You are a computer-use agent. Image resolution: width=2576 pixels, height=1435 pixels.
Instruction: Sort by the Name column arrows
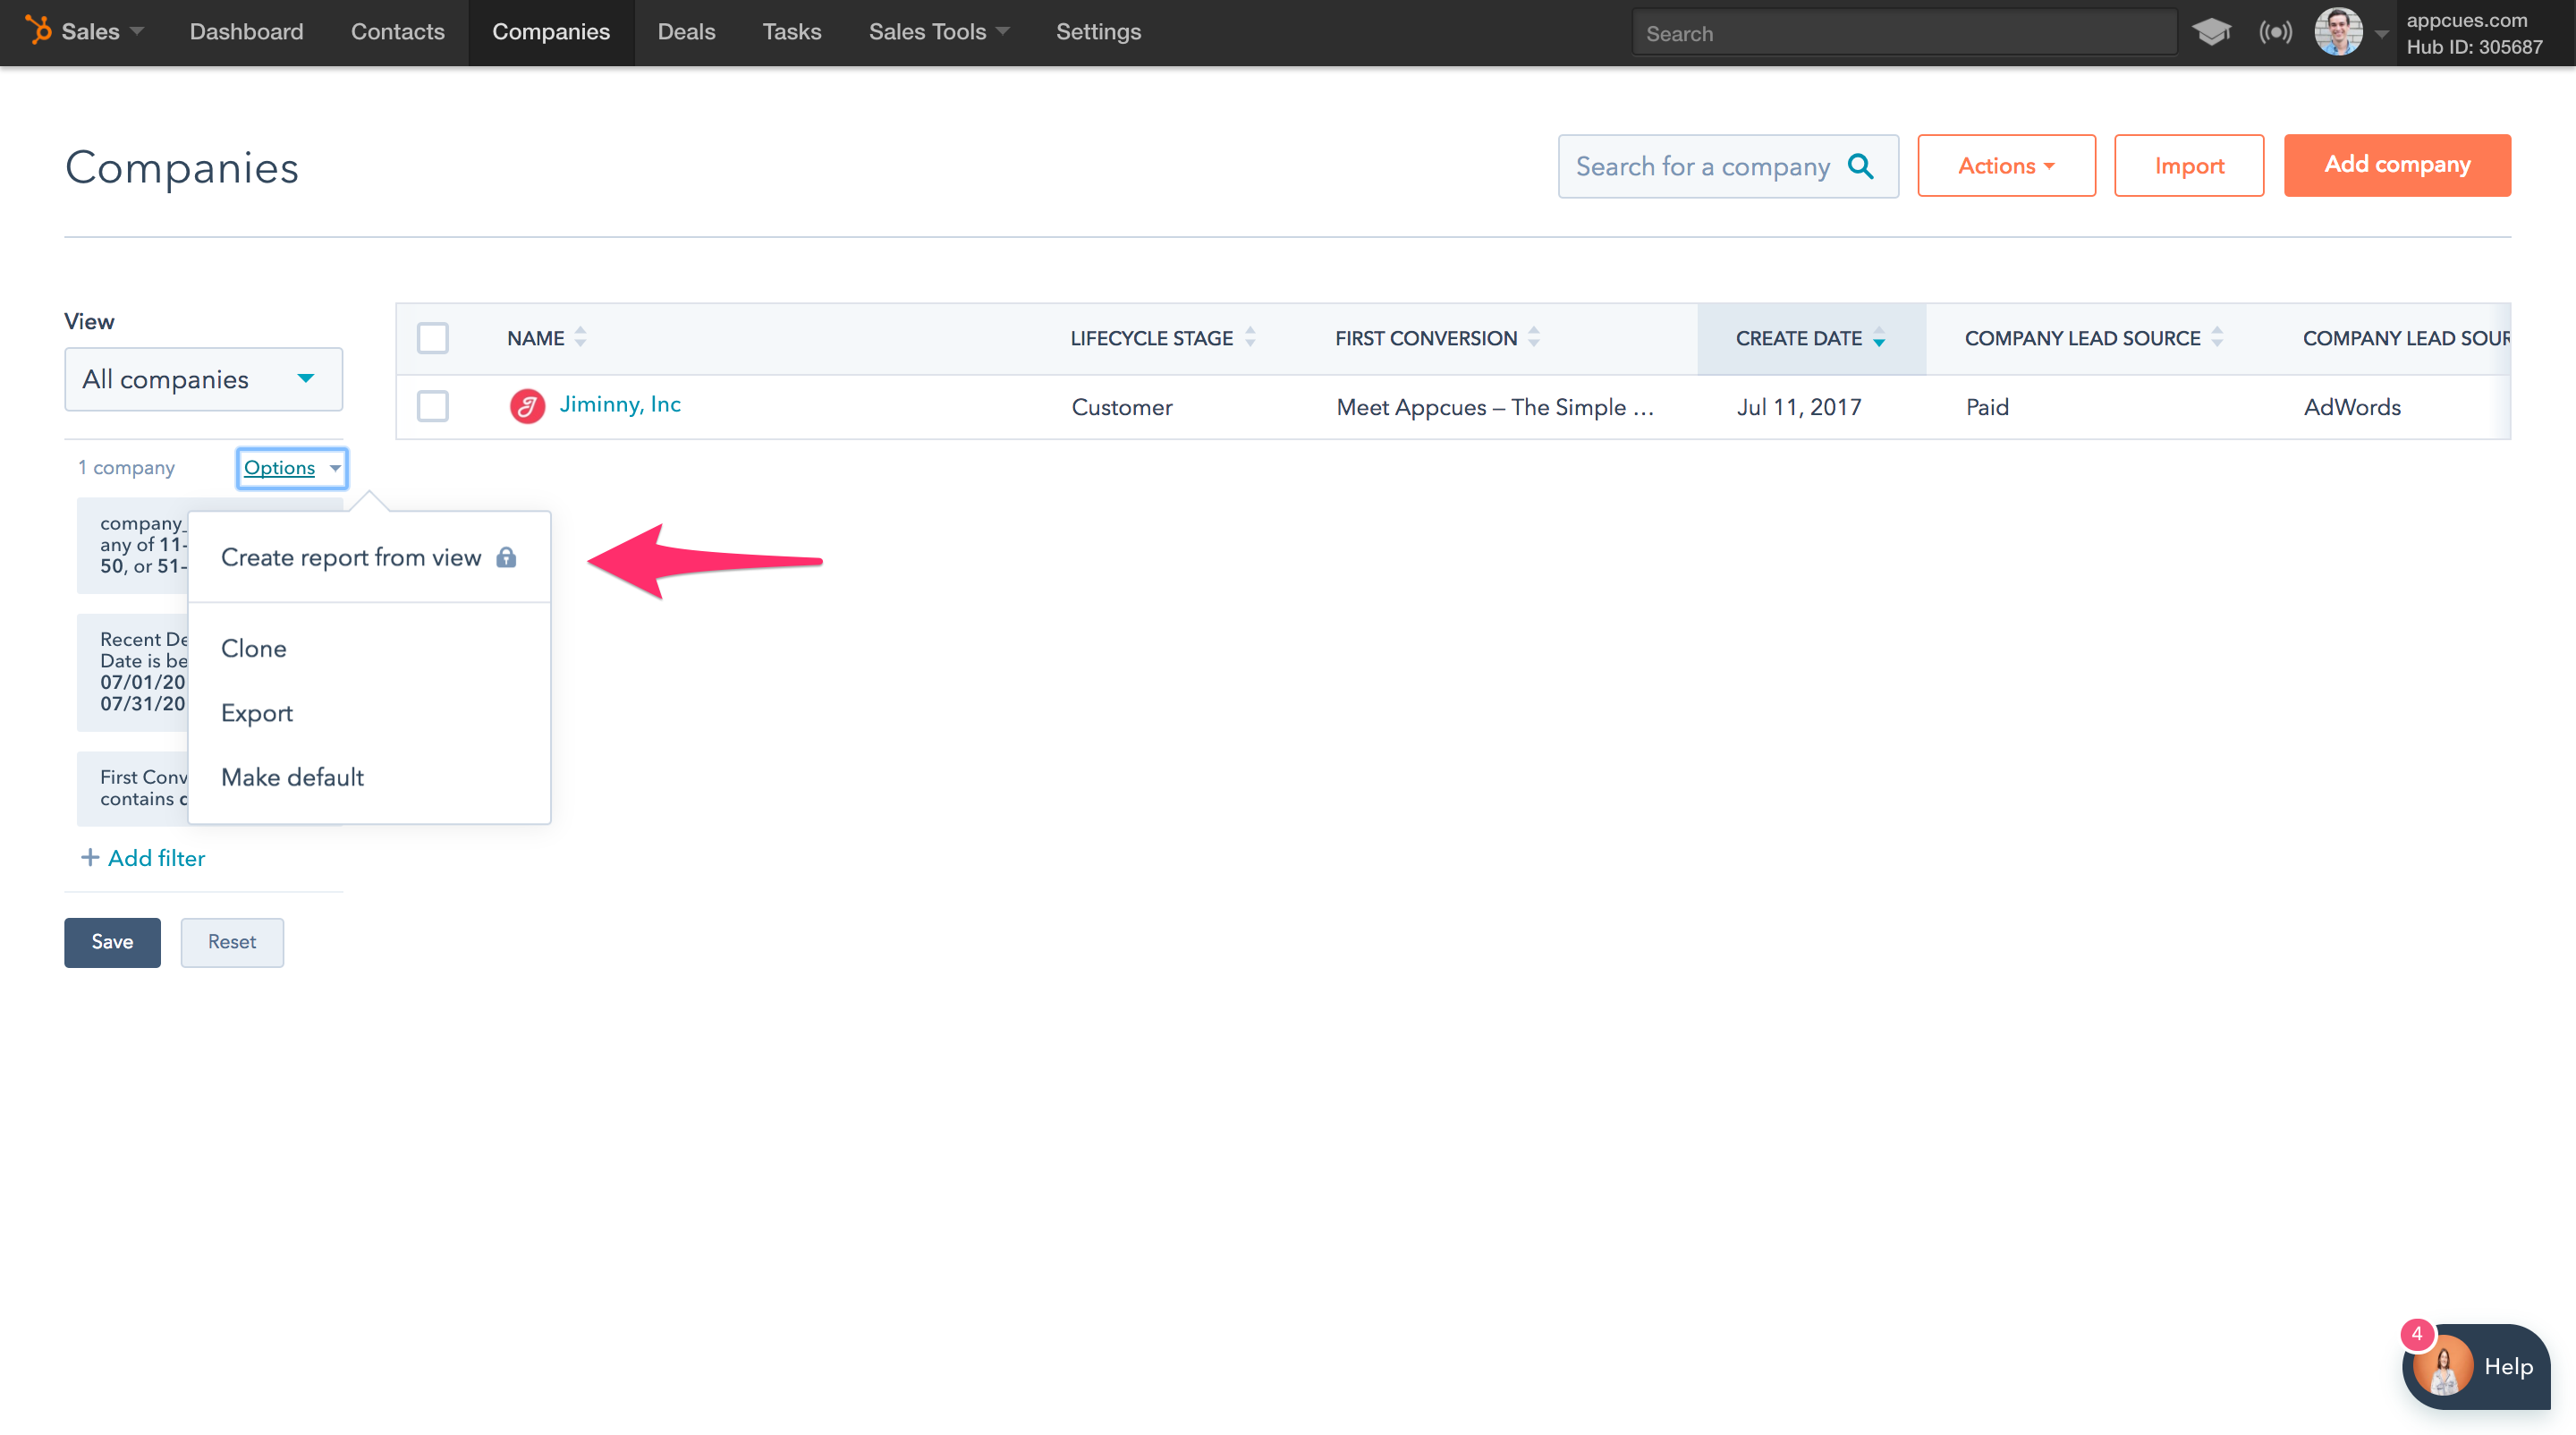[580, 337]
